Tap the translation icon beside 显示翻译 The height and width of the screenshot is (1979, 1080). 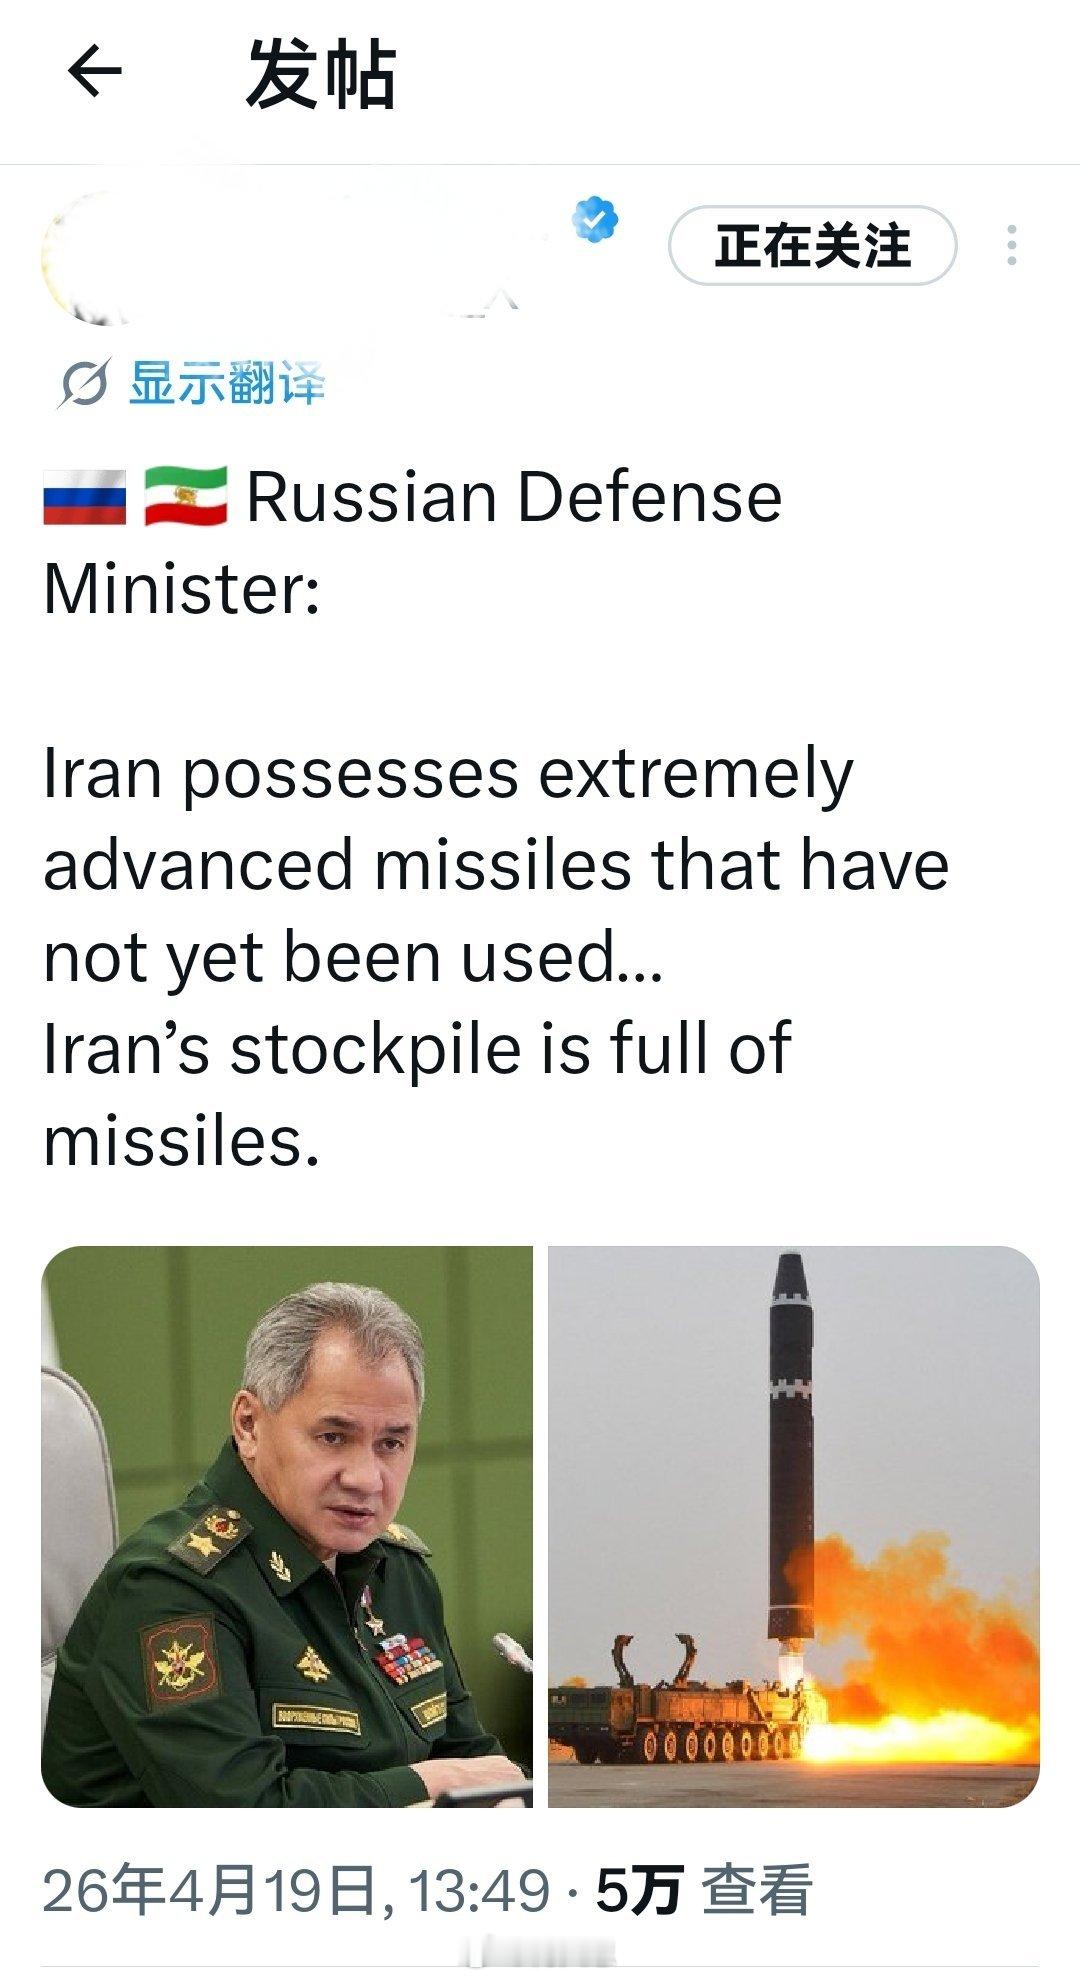(82, 384)
